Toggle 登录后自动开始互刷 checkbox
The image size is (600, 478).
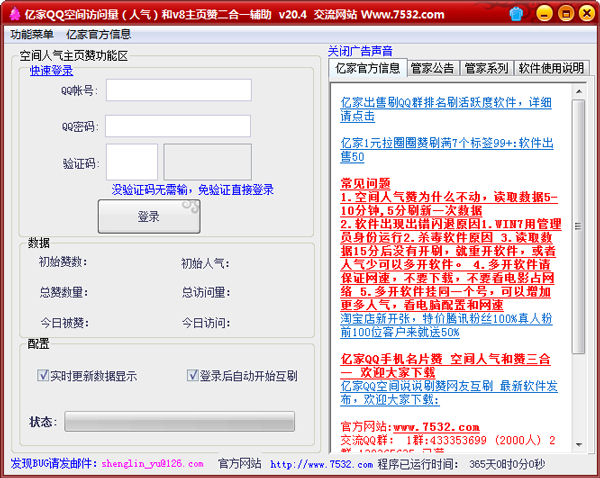193,376
